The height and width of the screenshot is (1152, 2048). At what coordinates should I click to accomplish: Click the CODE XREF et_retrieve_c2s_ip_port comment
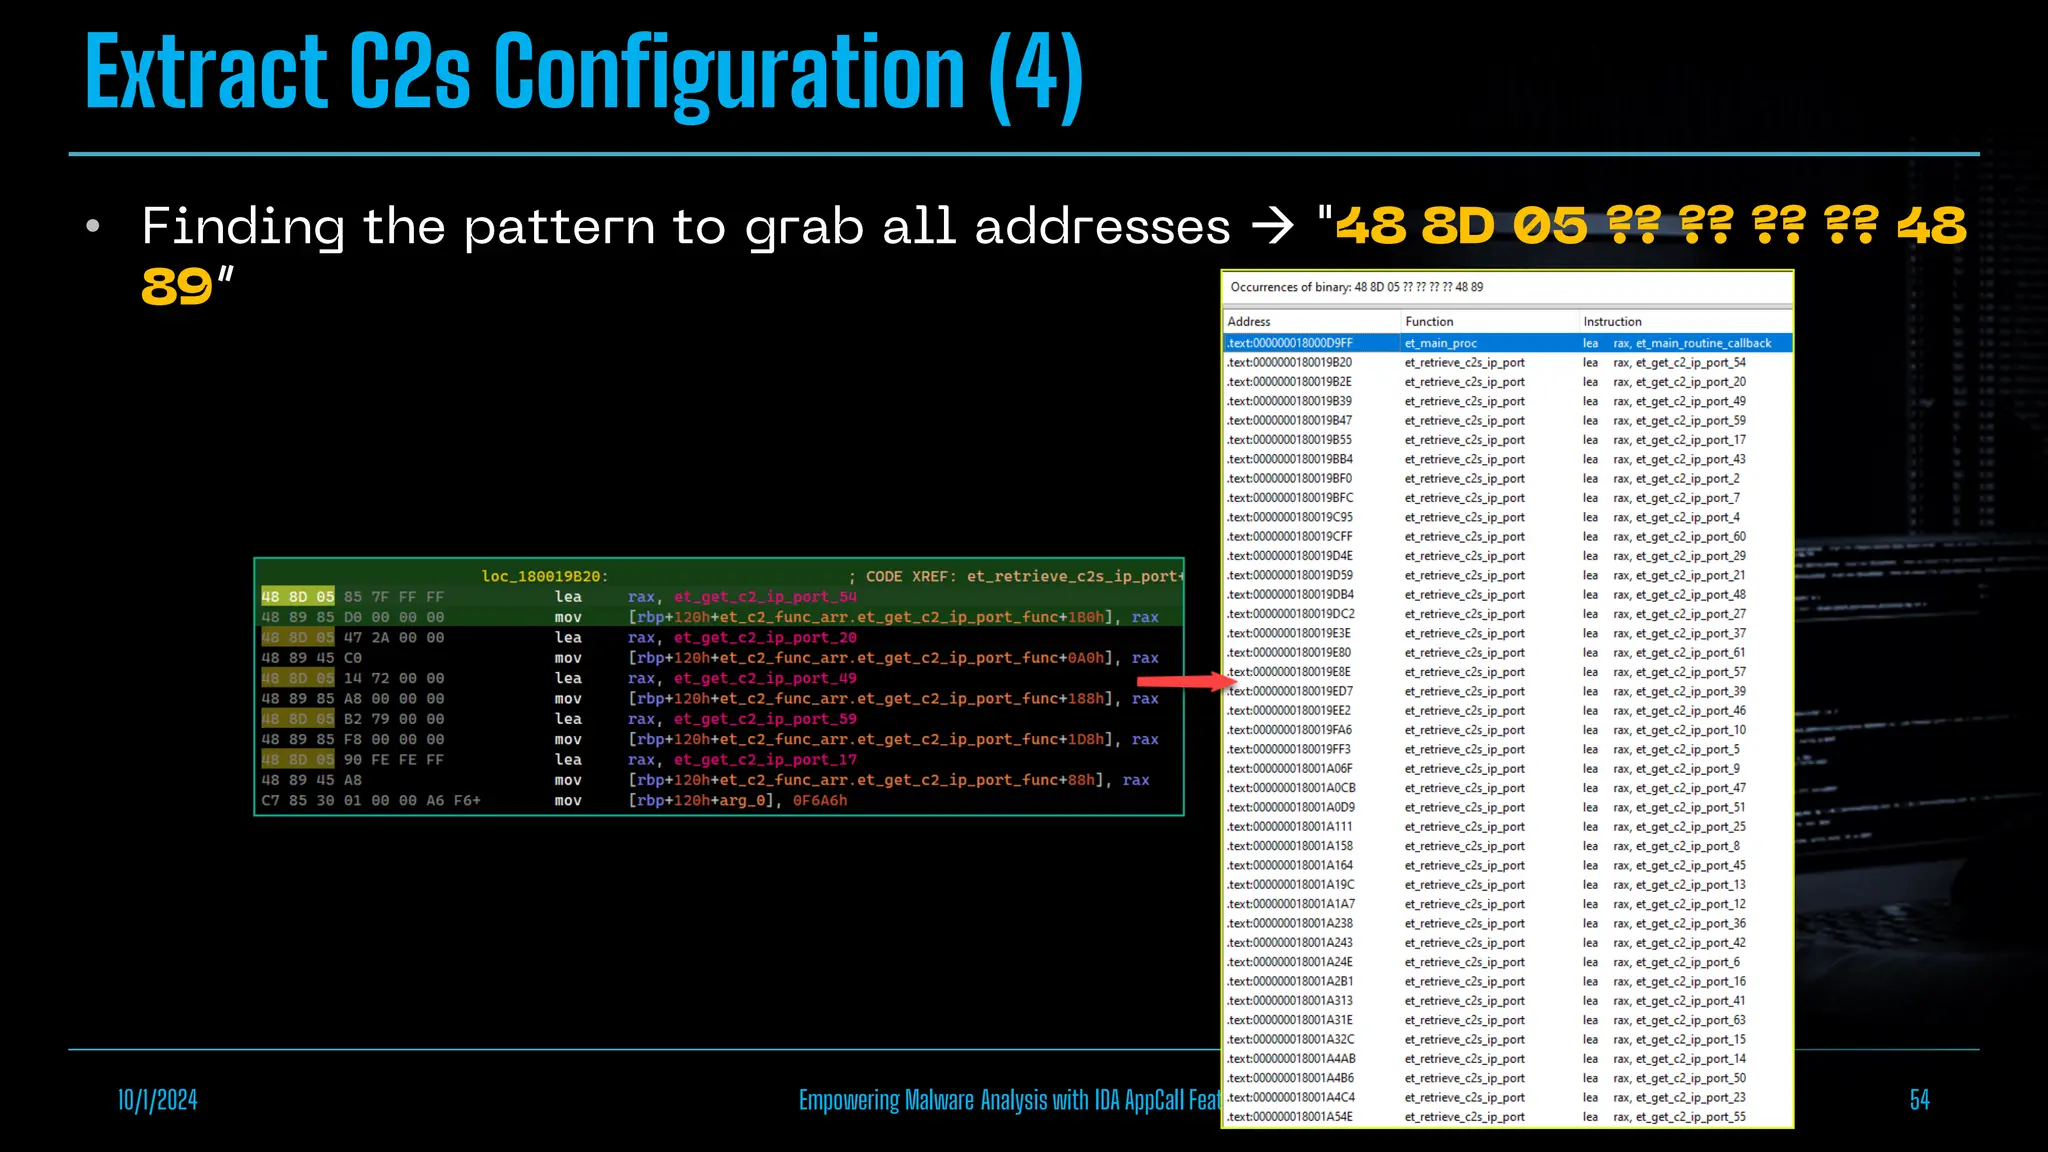pyautogui.click(x=1016, y=576)
